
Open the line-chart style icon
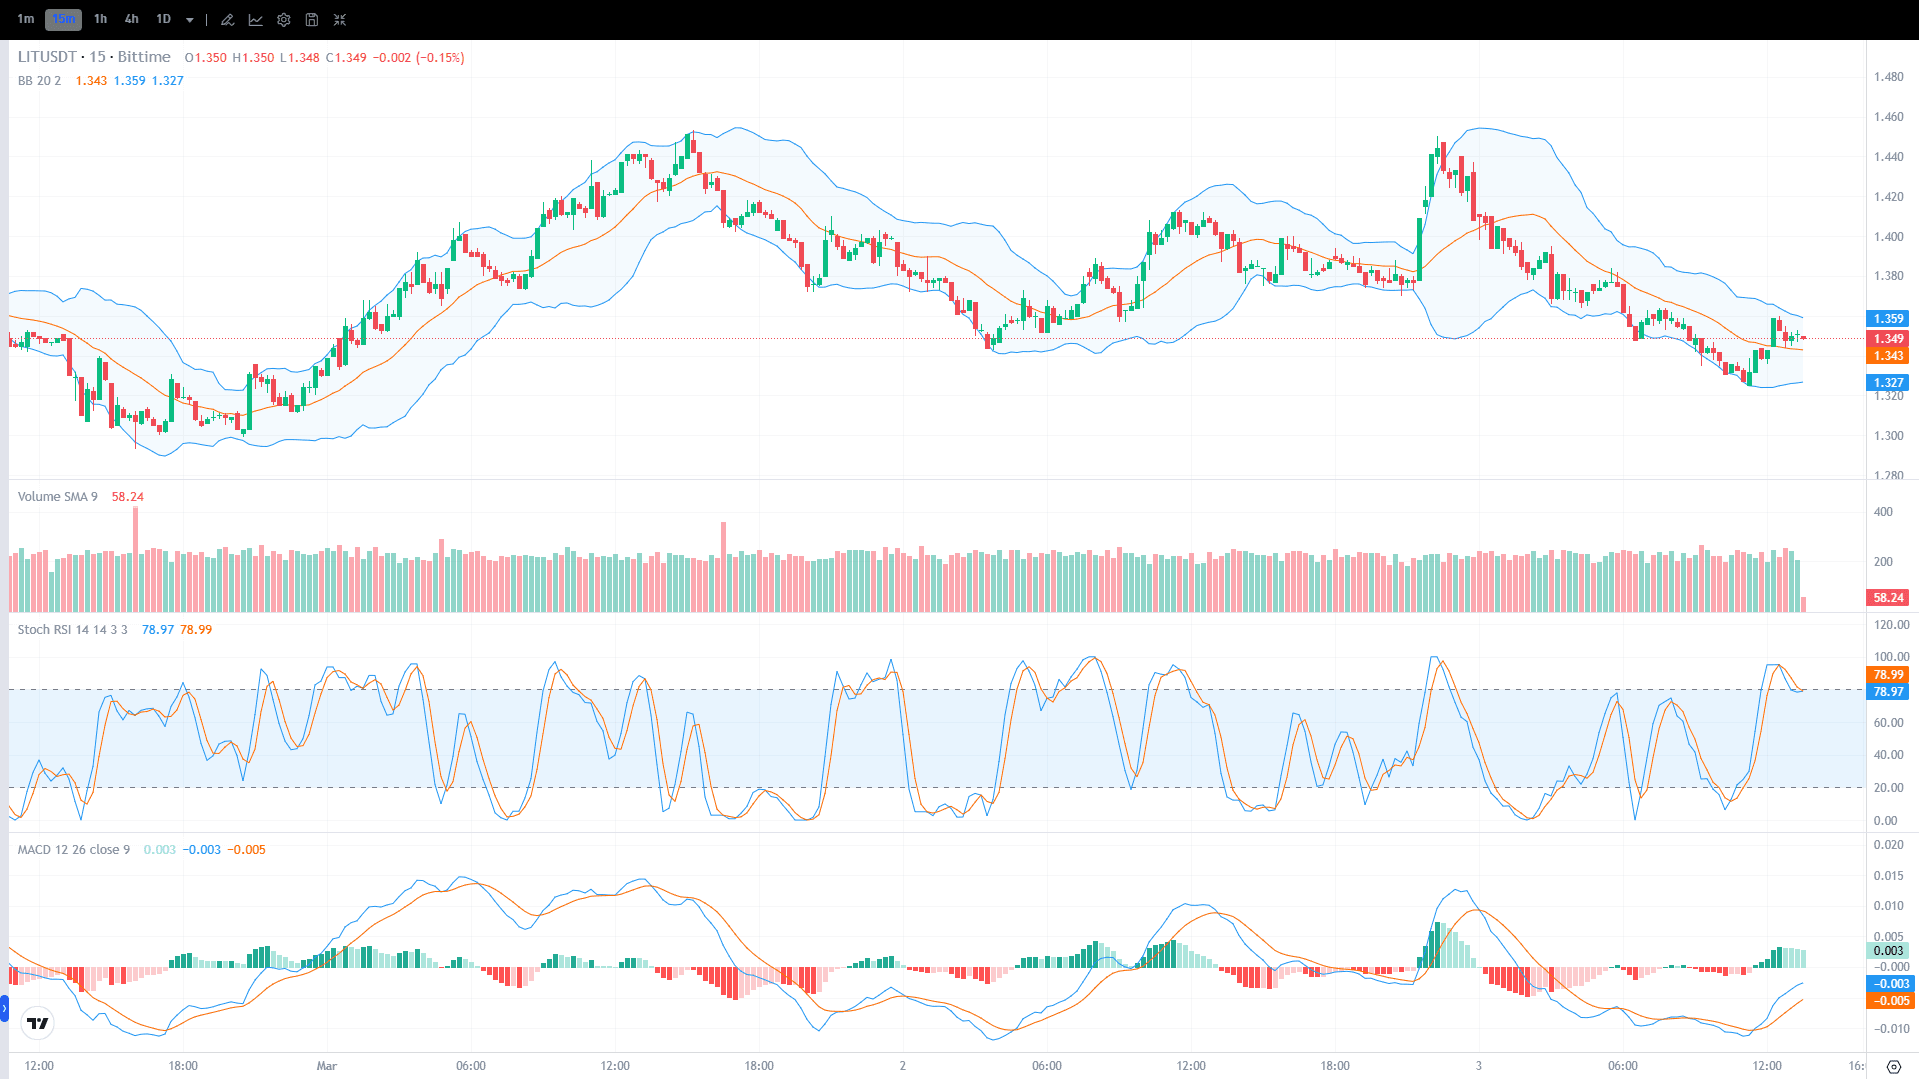click(256, 19)
